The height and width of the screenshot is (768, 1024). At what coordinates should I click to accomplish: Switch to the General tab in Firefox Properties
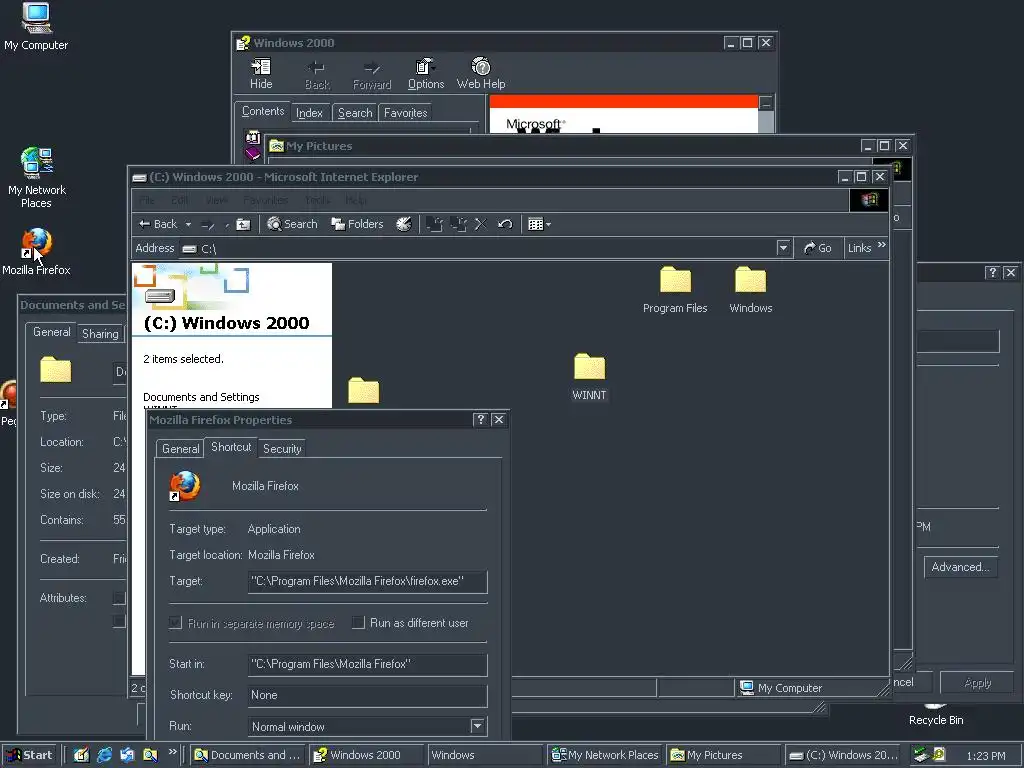(180, 449)
